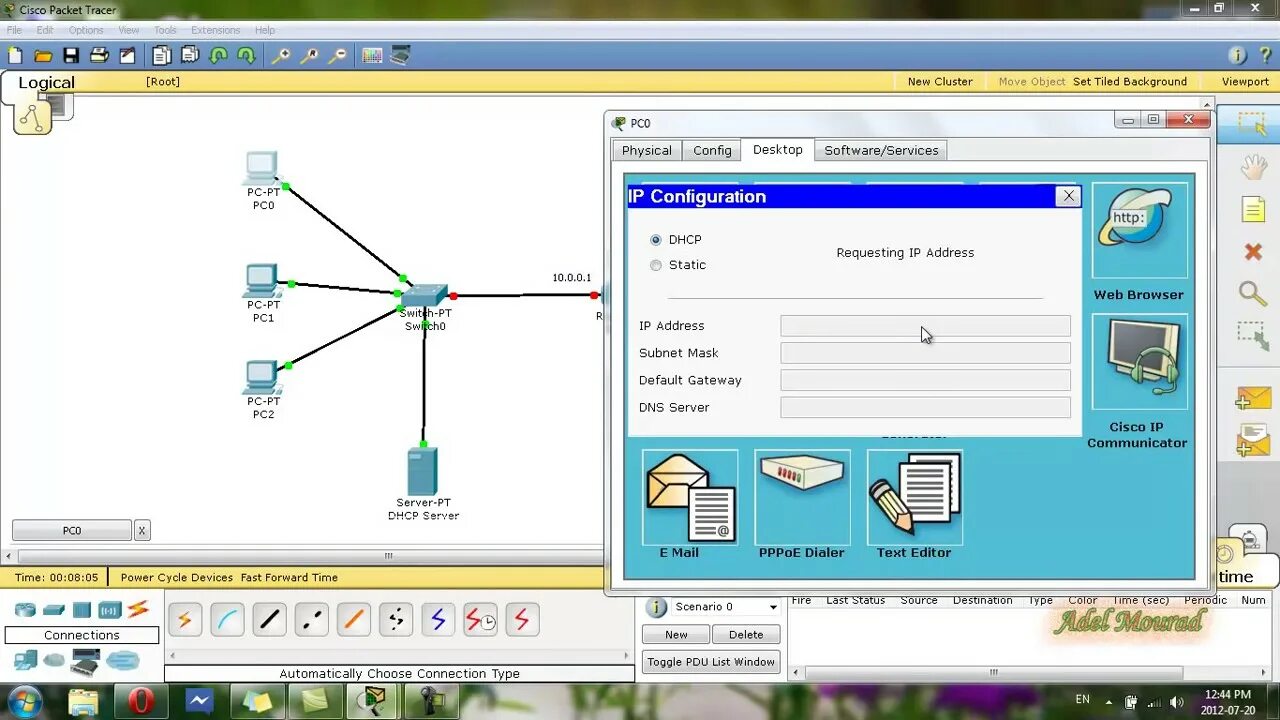The height and width of the screenshot is (720, 1280).
Task: Click the Zoom Reset magnifier icon
Action: point(309,56)
